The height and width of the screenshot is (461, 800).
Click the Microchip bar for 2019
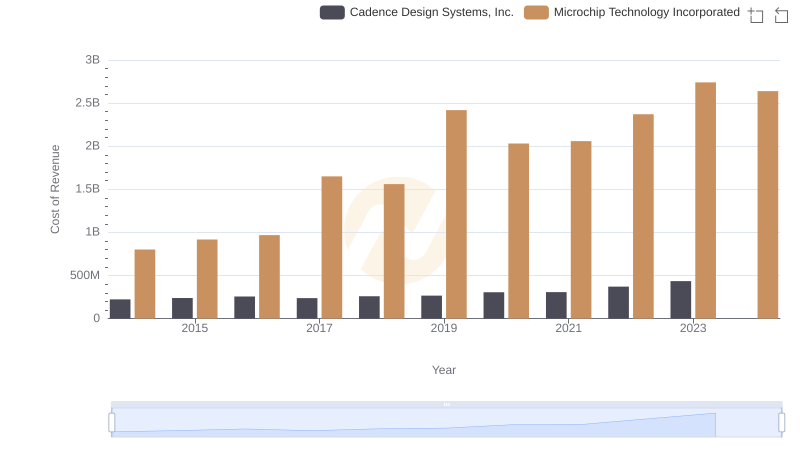(x=456, y=214)
